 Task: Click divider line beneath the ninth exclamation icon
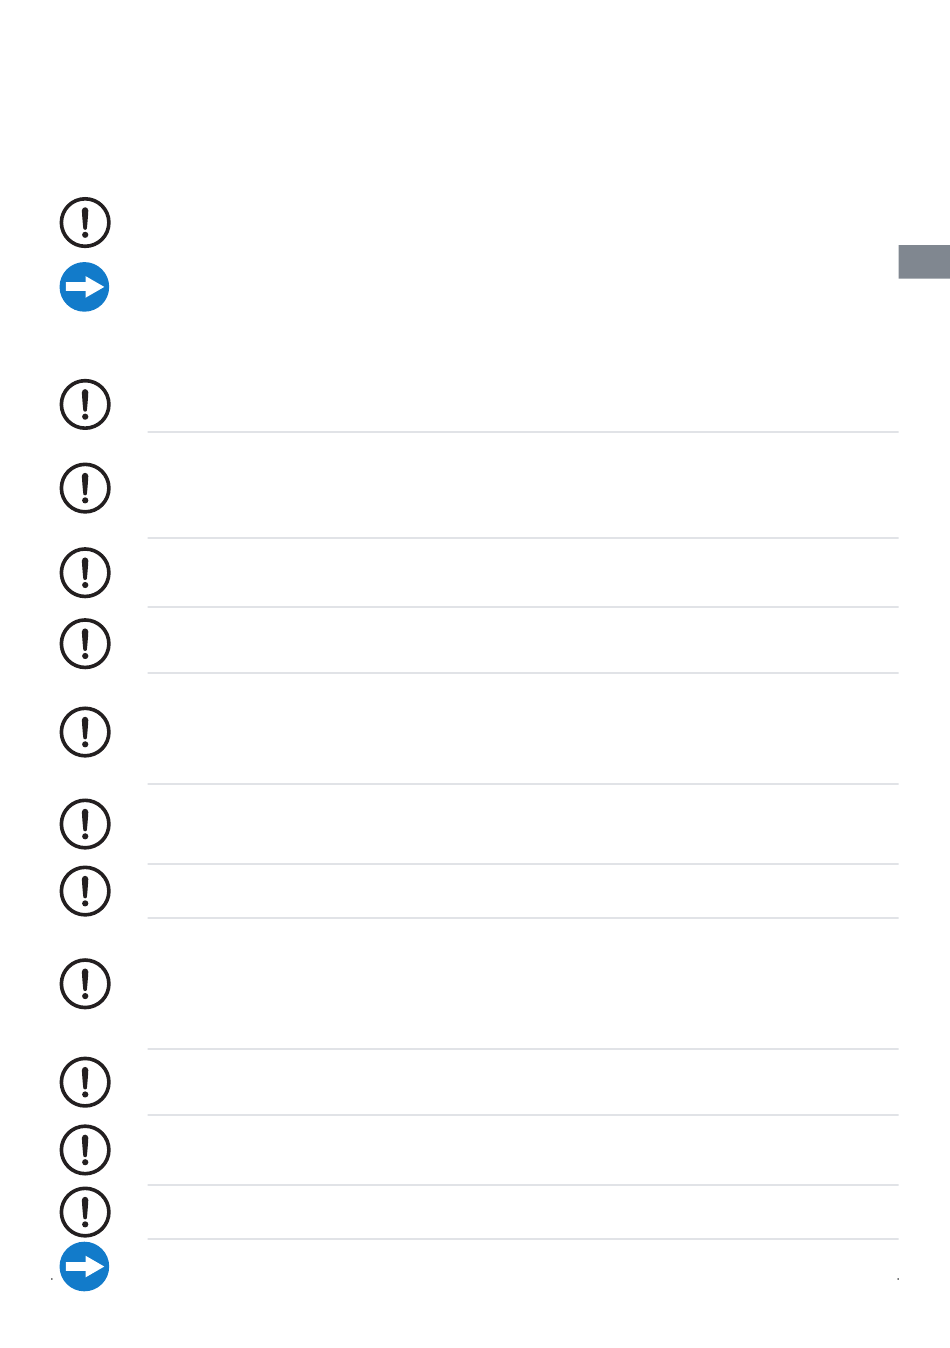click(x=523, y=1049)
